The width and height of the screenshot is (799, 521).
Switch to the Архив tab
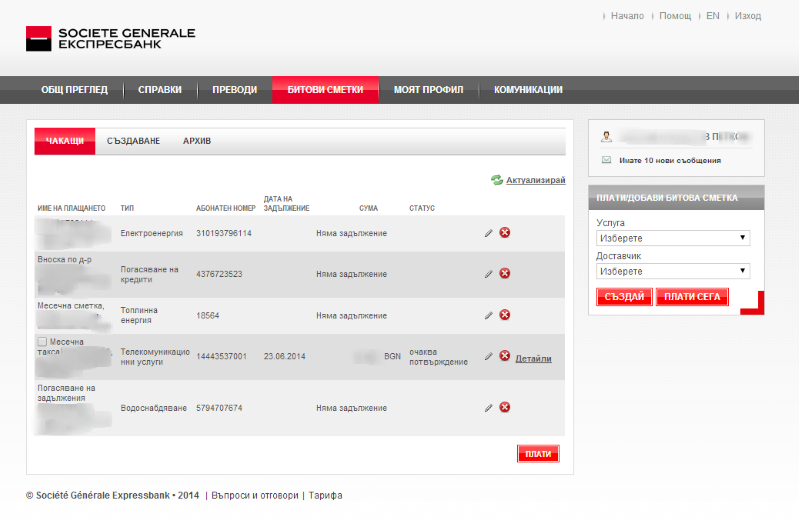click(x=197, y=141)
